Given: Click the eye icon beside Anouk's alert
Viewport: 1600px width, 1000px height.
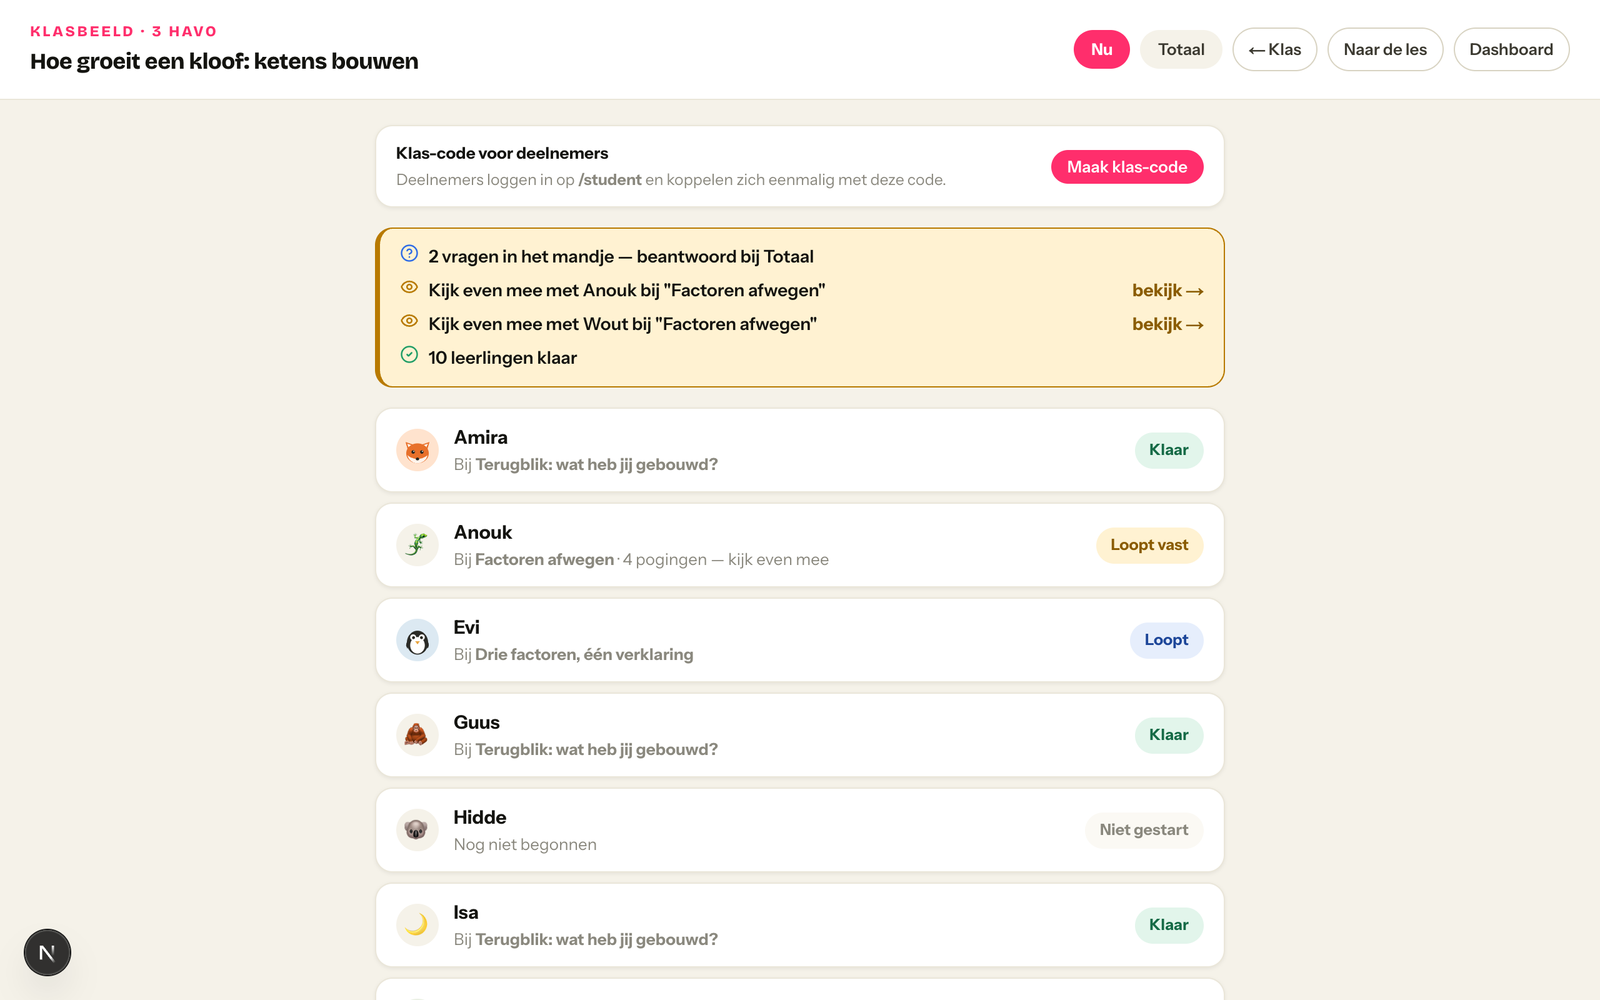Looking at the screenshot, I should 409,287.
